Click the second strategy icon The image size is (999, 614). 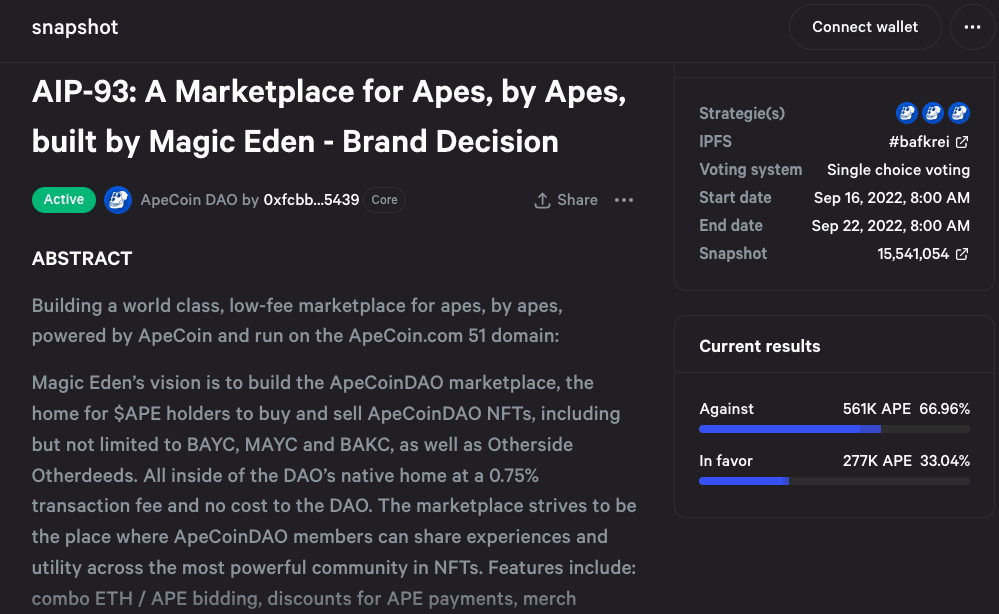[933, 113]
